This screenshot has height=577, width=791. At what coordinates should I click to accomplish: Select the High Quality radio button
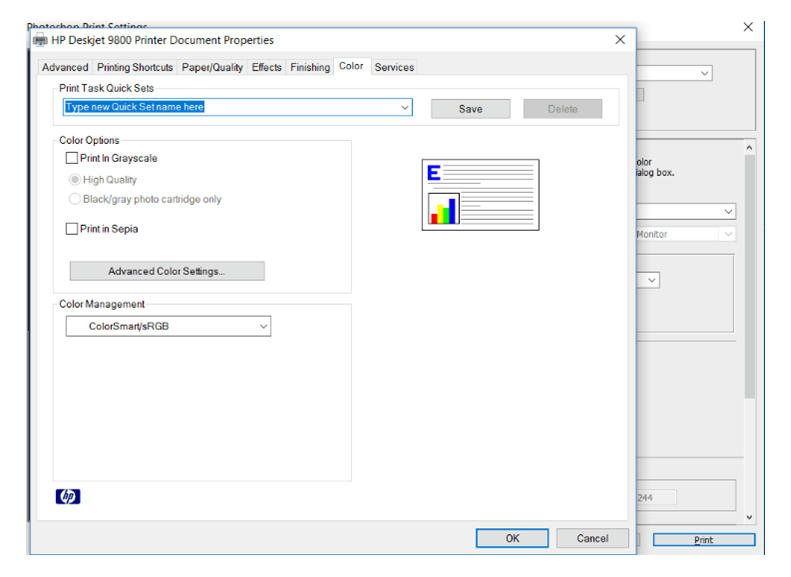(x=75, y=180)
